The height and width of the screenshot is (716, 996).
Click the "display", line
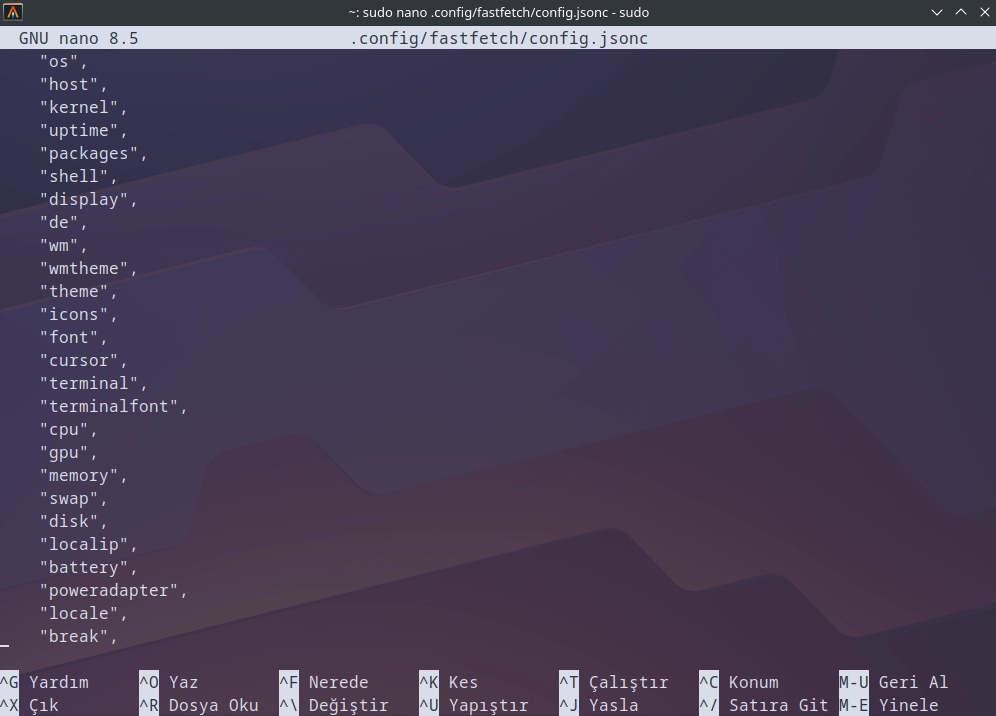[89, 199]
